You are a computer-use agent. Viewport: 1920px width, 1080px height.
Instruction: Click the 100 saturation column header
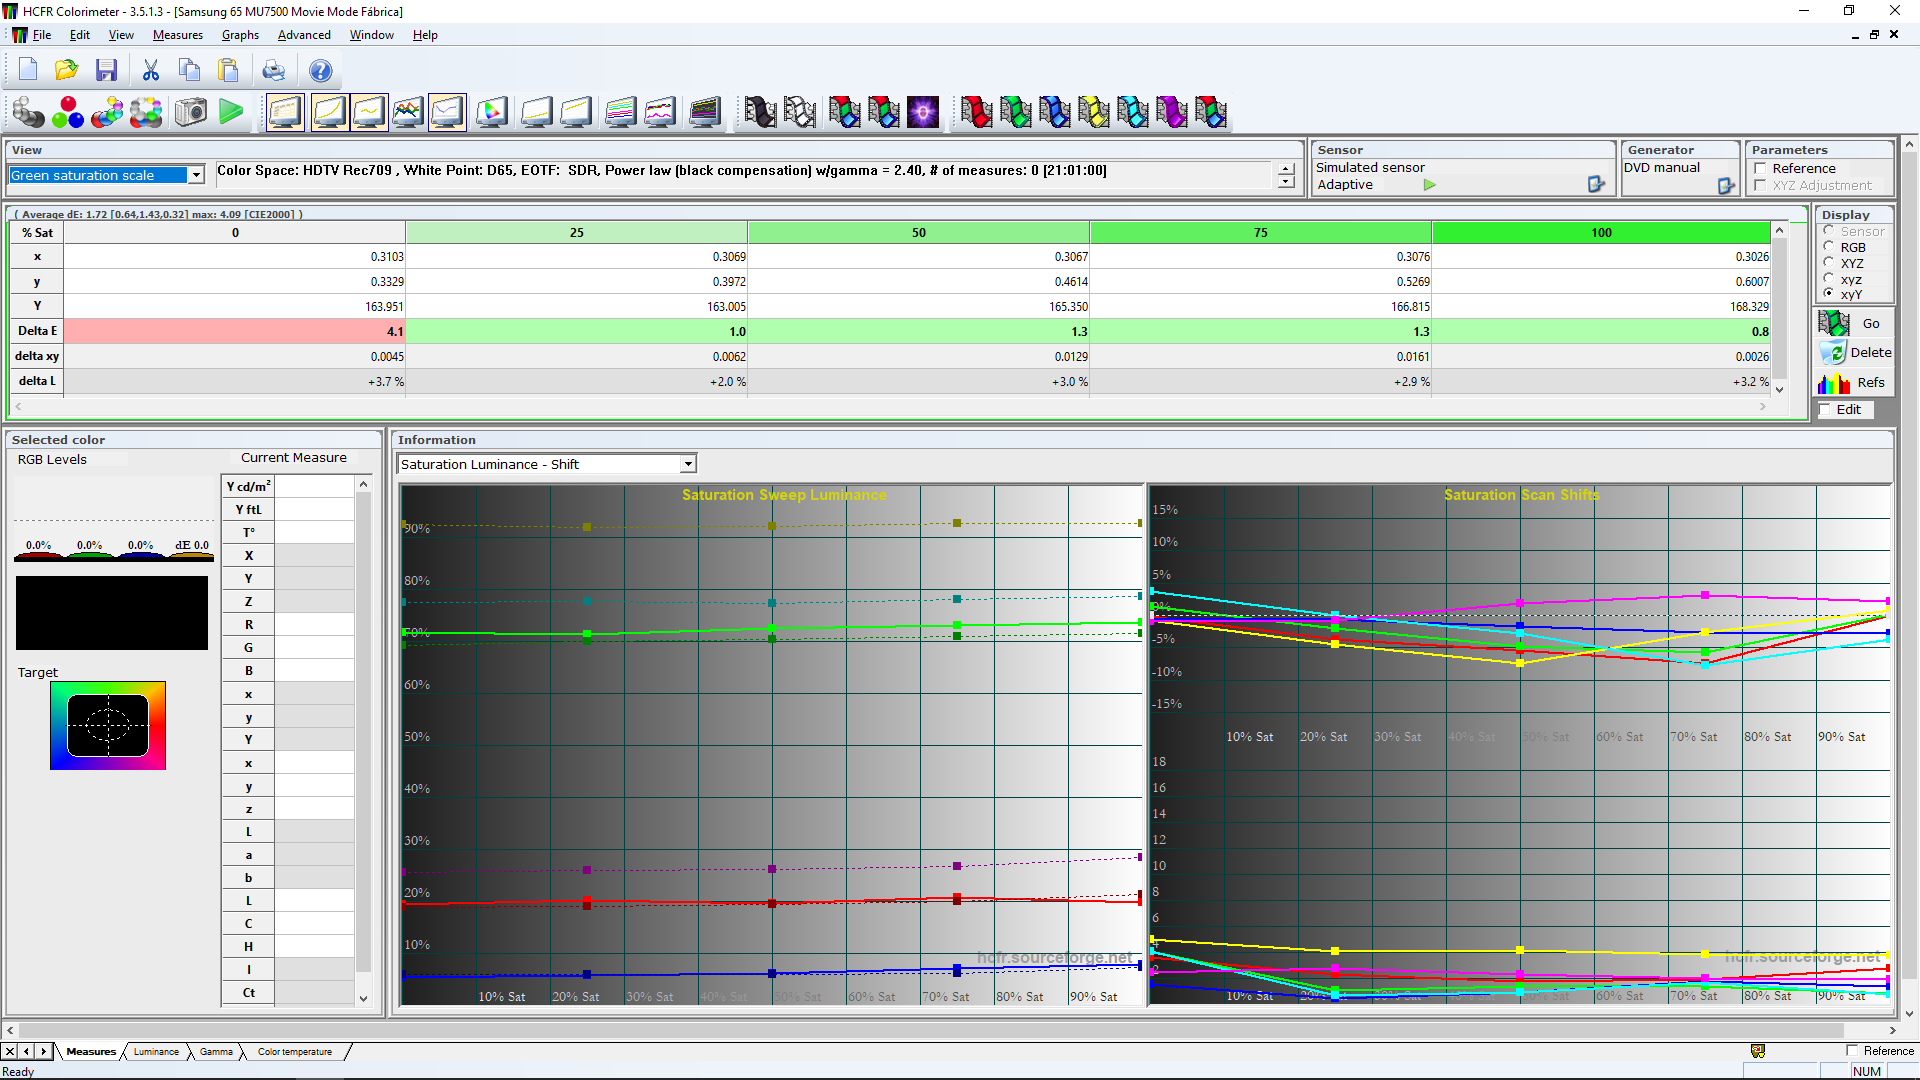click(x=1600, y=232)
